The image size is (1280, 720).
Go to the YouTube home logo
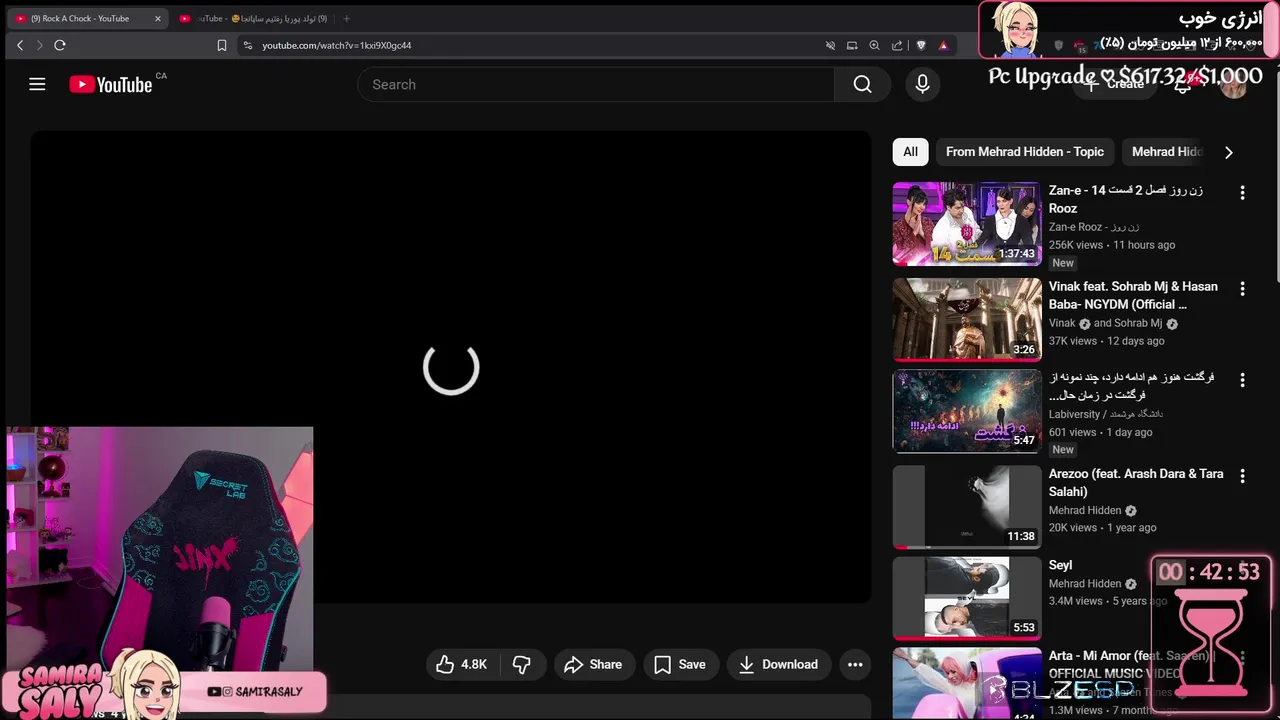[111, 85]
